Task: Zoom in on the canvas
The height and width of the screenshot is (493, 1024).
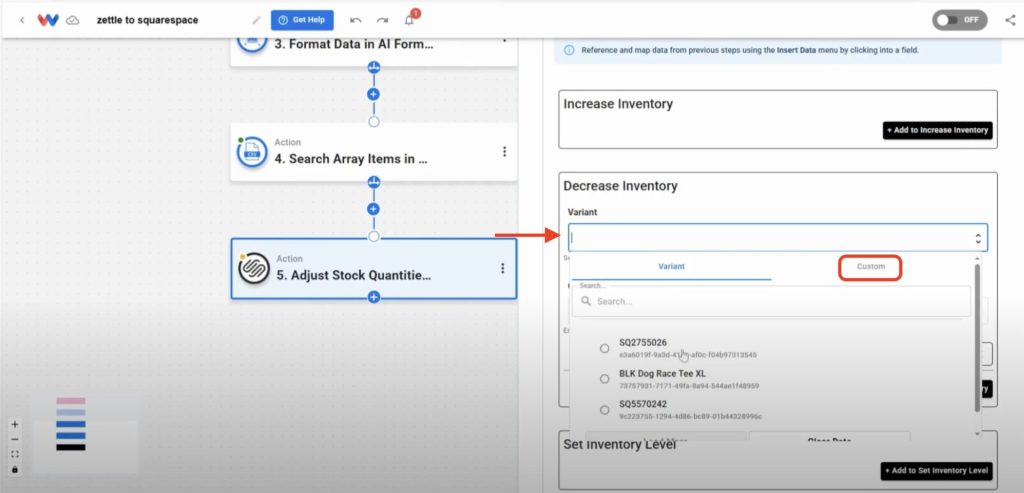Action: coord(15,424)
